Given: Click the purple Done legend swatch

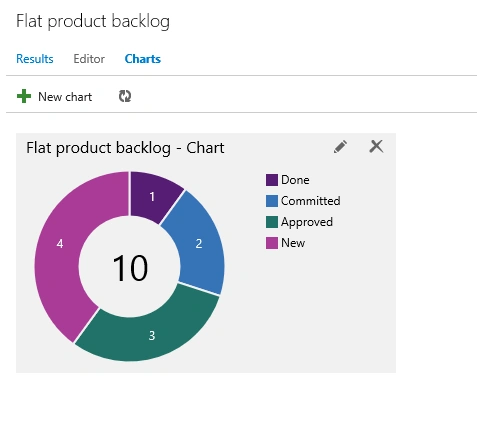Looking at the screenshot, I should (x=272, y=180).
